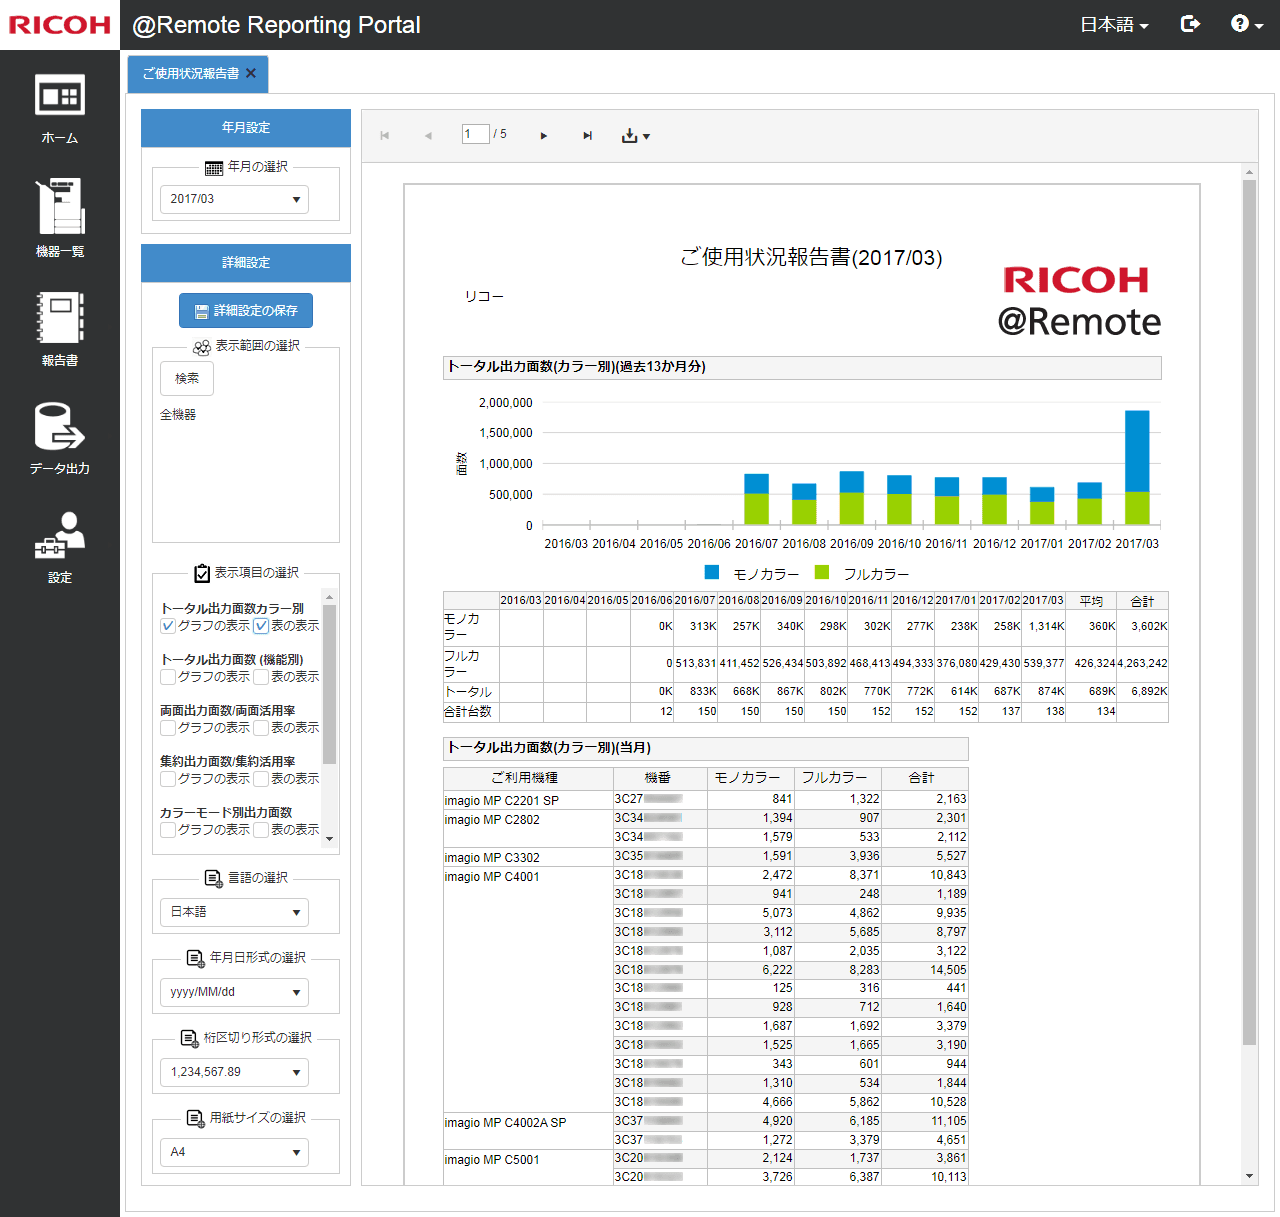Select the Reports (報告書) sidebar icon
The image size is (1280, 1217).
click(x=60, y=328)
